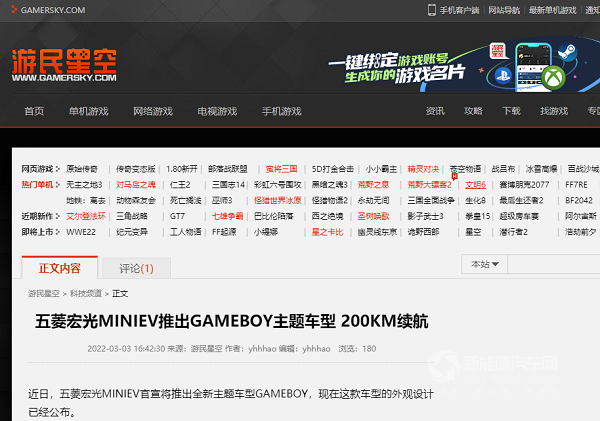
Task: Open the underlined 文明6 link
Action: pyautogui.click(x=475, y=185)
